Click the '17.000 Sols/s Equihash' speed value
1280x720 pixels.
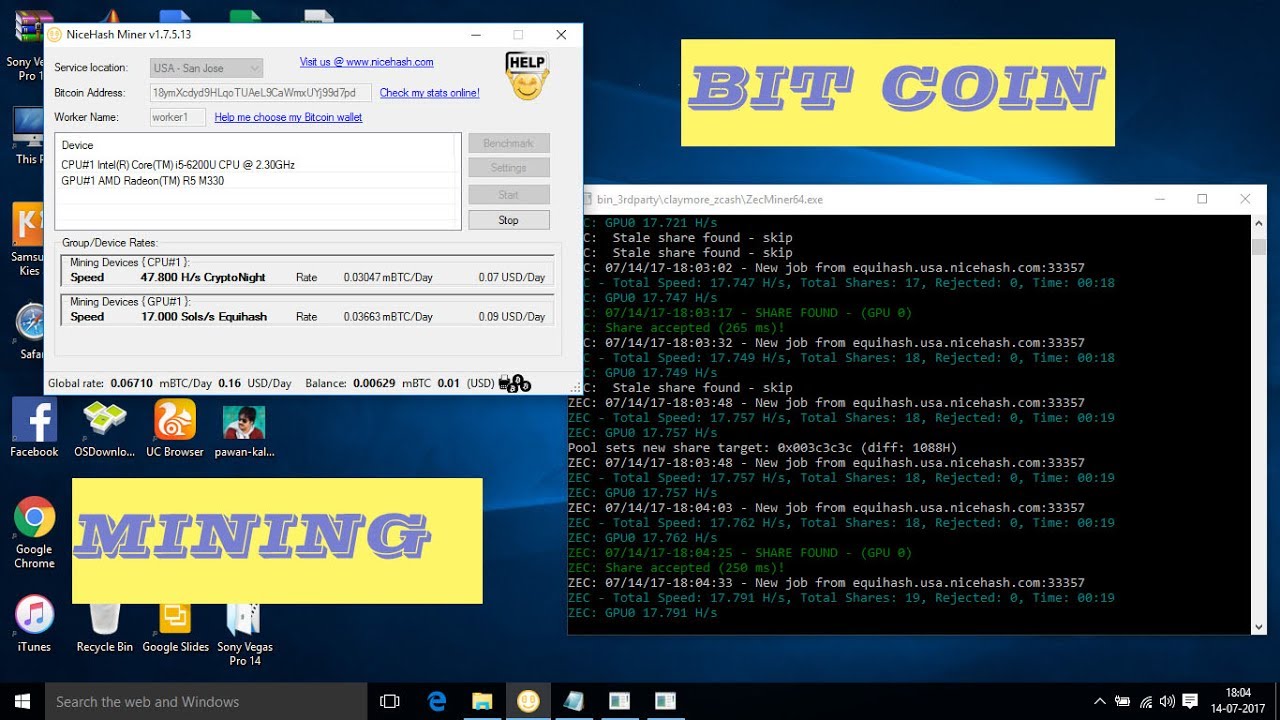coord(203,316)
